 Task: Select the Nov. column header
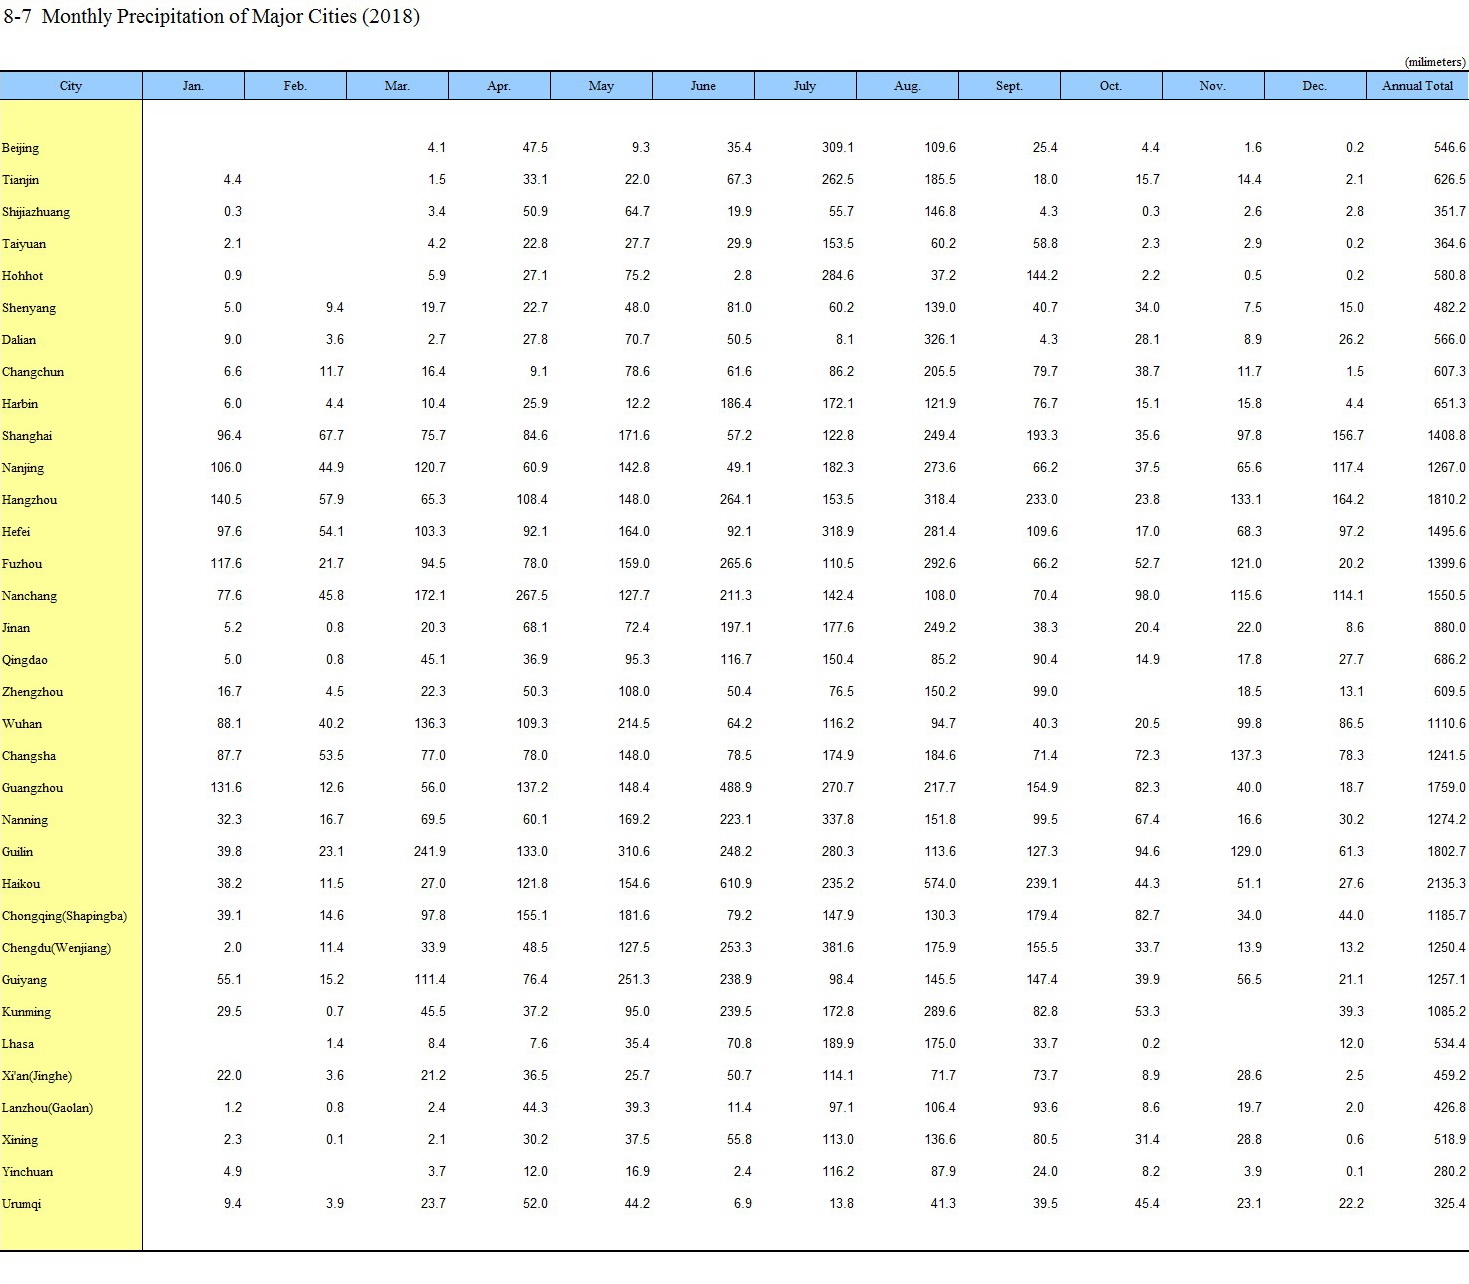(1213, 86)
